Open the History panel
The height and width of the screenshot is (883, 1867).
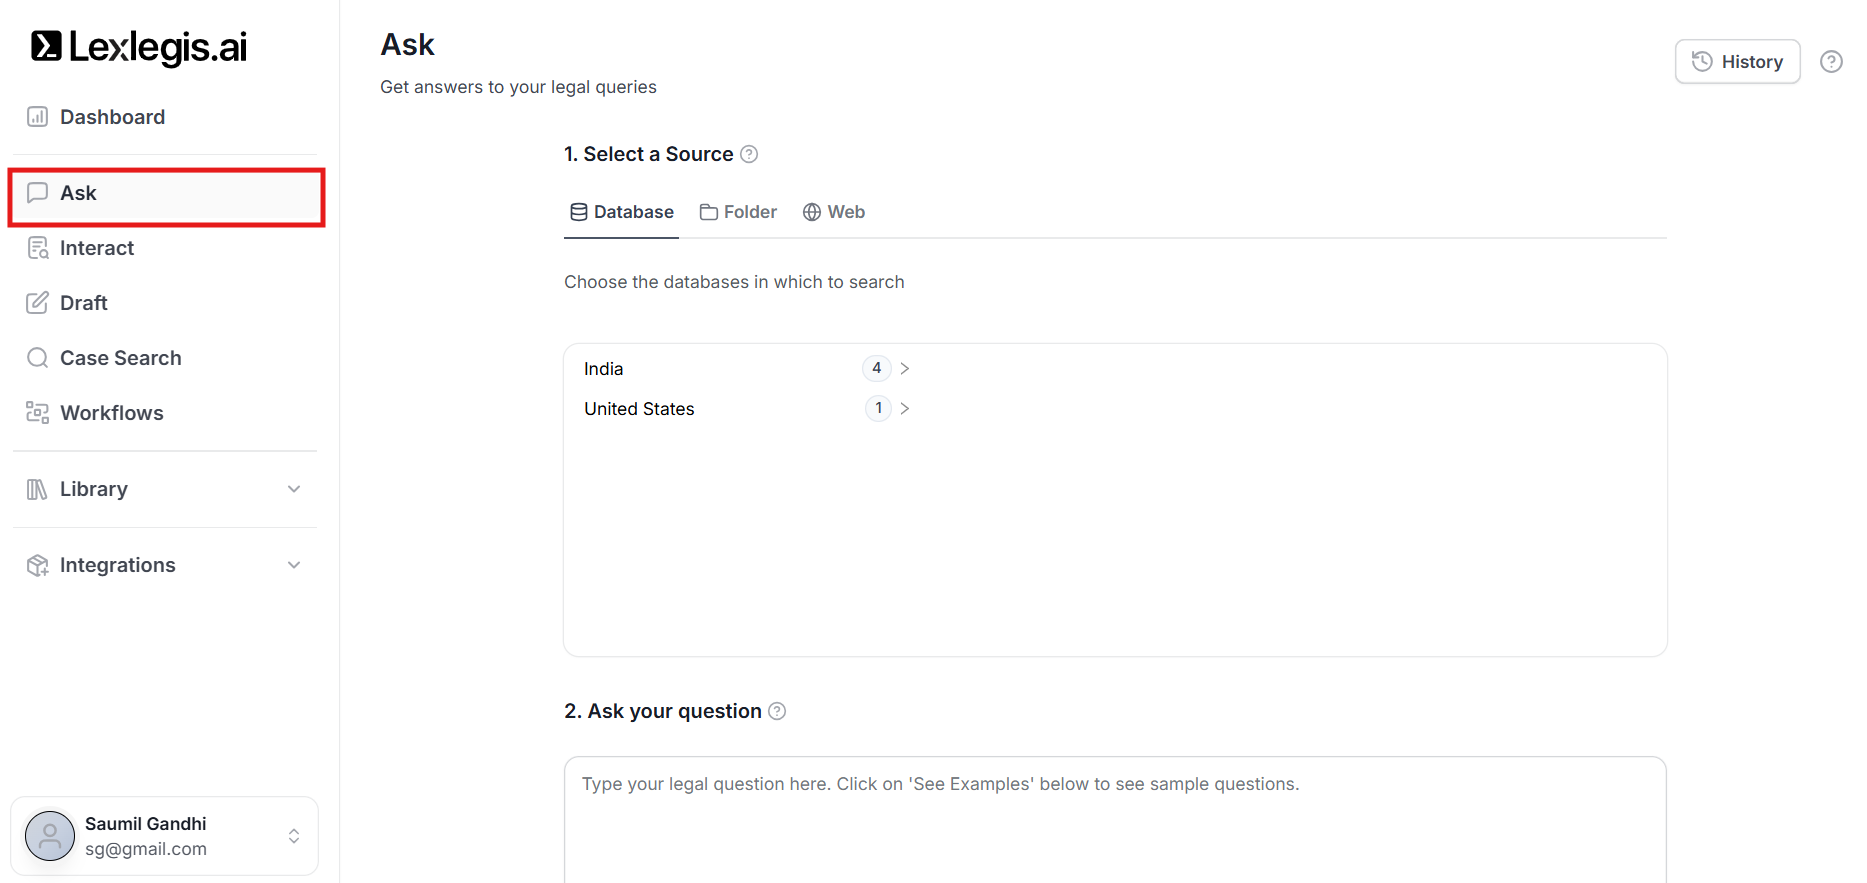pos(1737,62)
